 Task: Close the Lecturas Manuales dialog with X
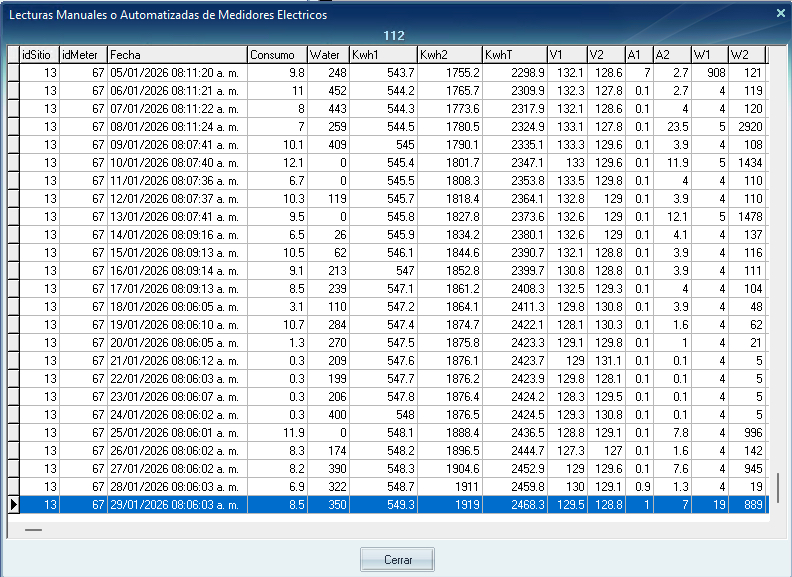[x=780, y=13]
